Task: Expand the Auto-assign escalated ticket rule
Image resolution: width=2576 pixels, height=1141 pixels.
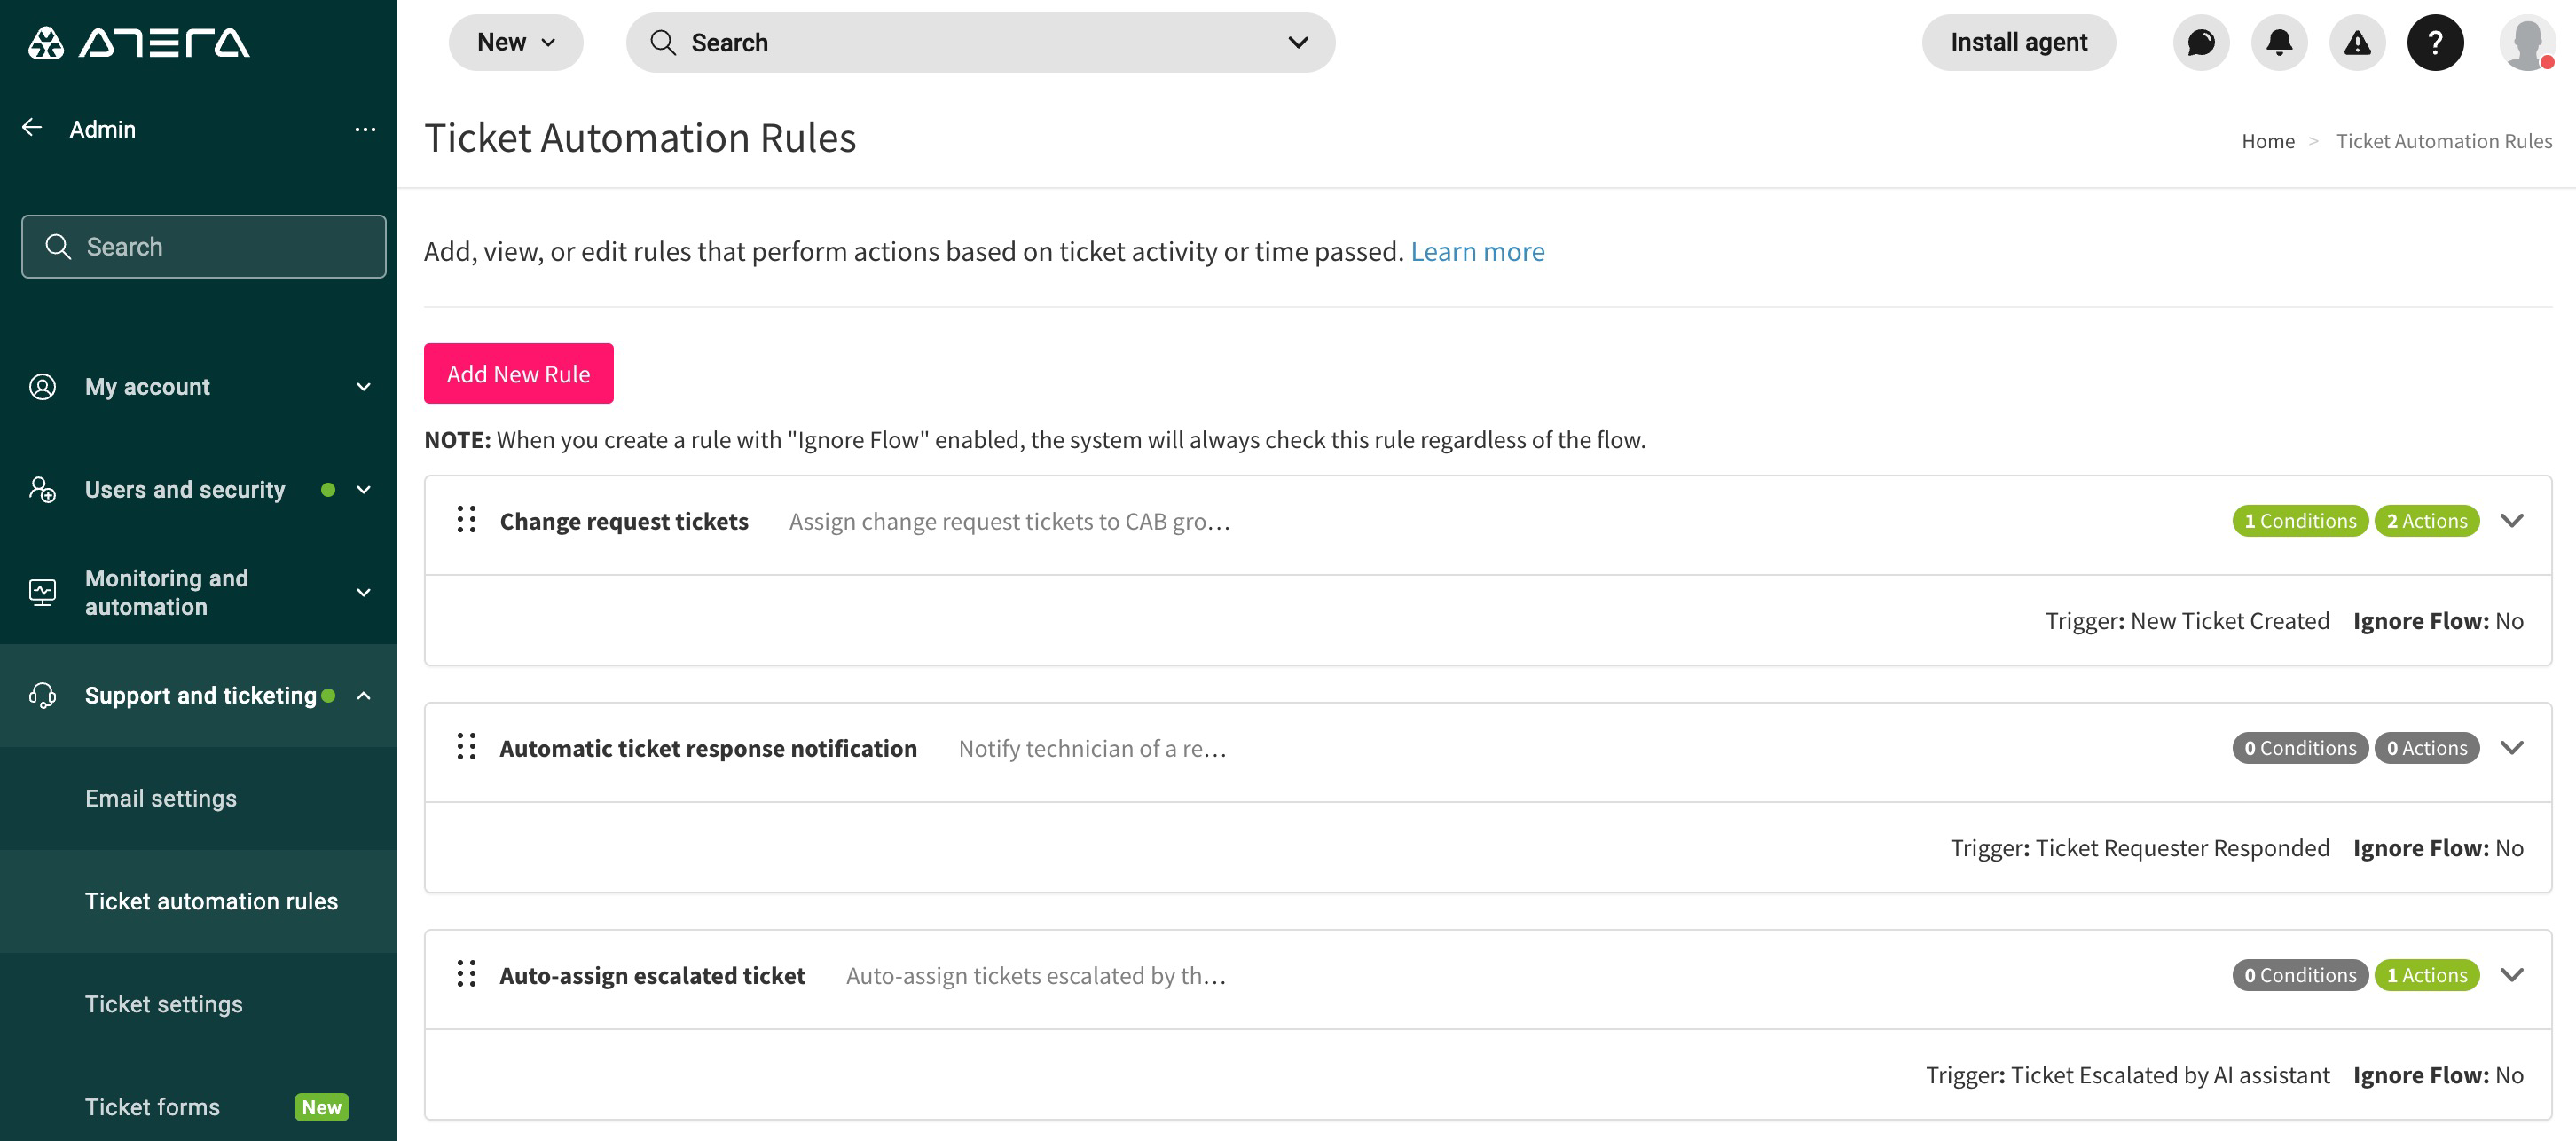Action: 2511,975
